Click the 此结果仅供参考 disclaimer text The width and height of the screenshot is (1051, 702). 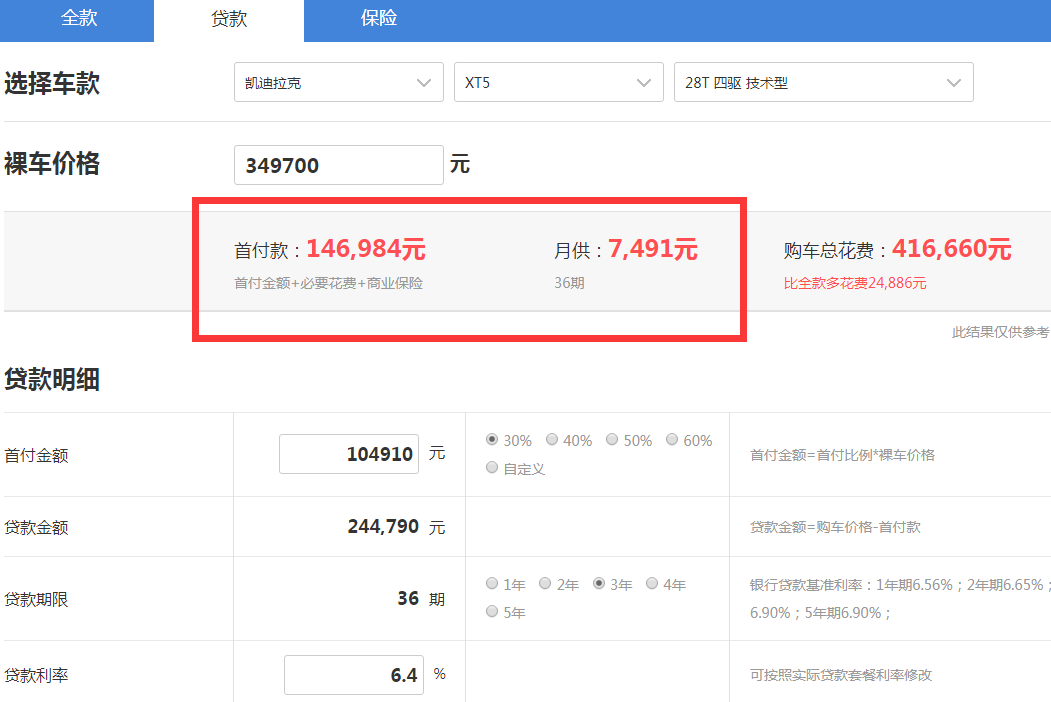click(1000, 332)
